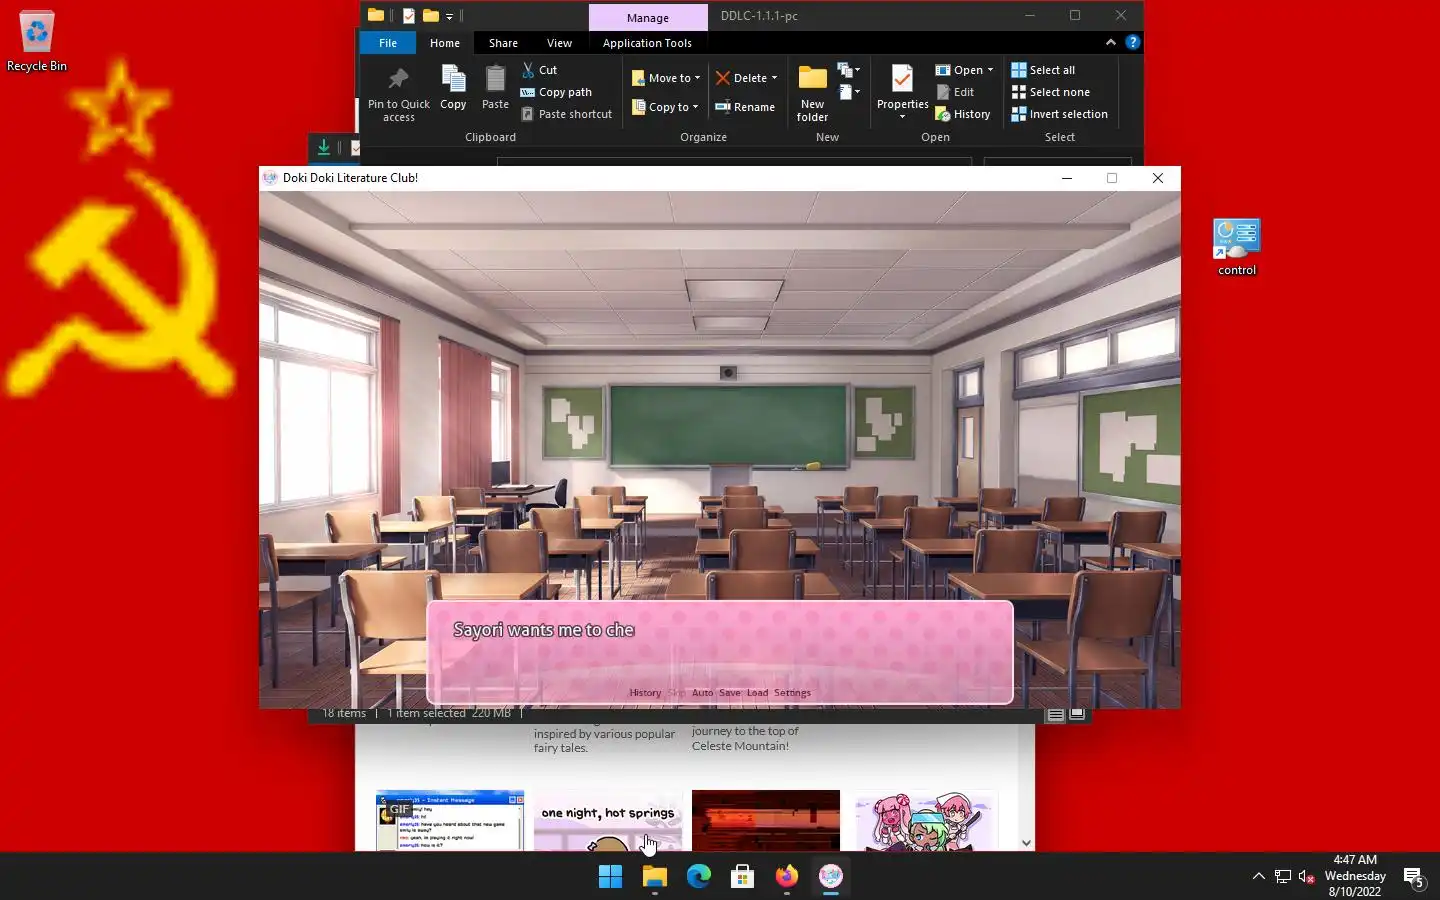Screen dimensions: 1440x900
Task: Click Invert selection in the ribbon
Action: (1059, 114)
